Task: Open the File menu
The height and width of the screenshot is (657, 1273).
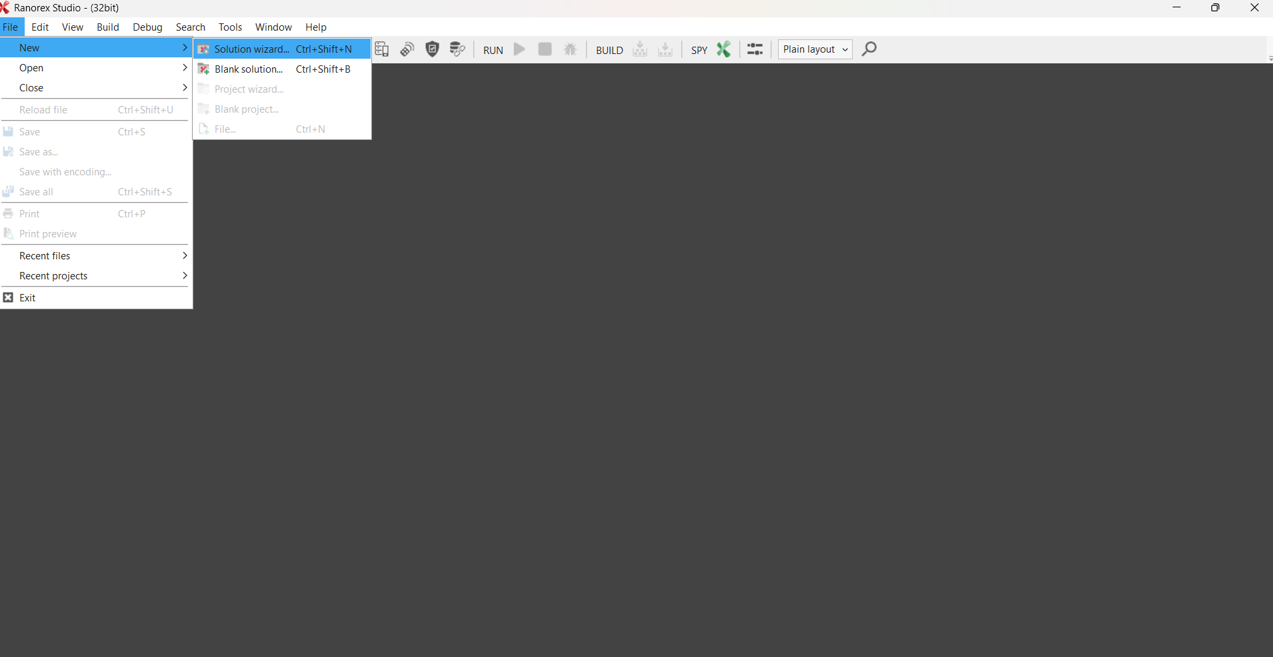Action: tap(10, 27)
